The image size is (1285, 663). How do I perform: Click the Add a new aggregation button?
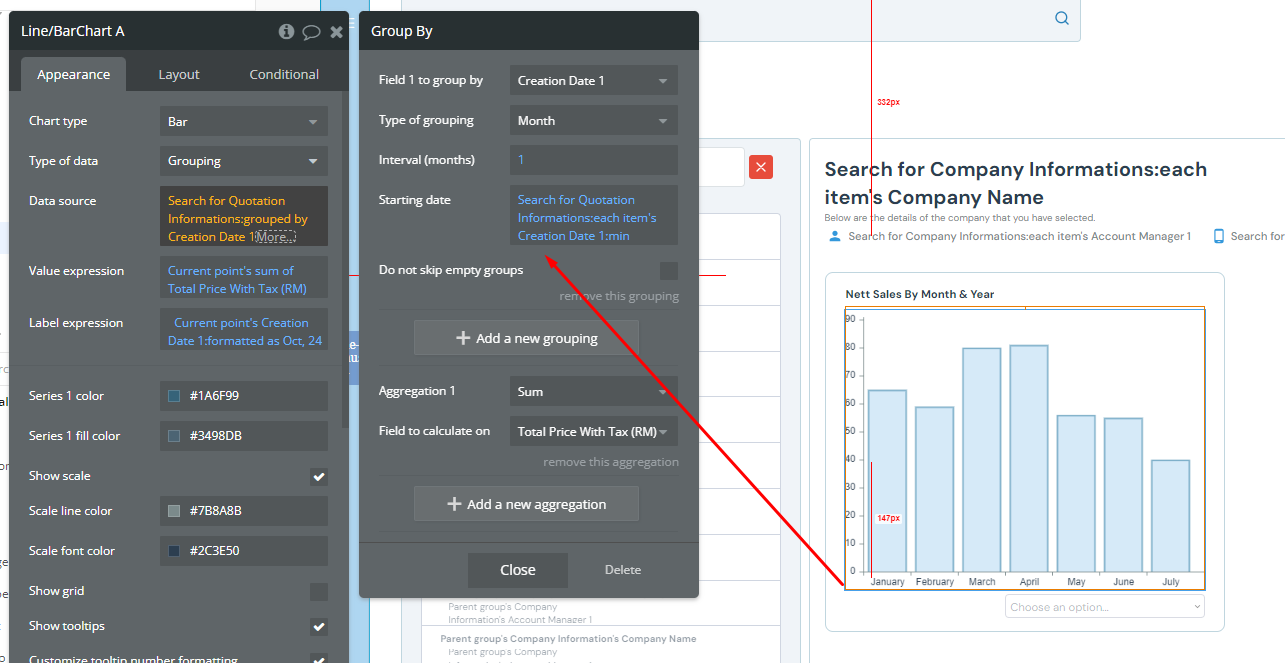coord(526,504)
